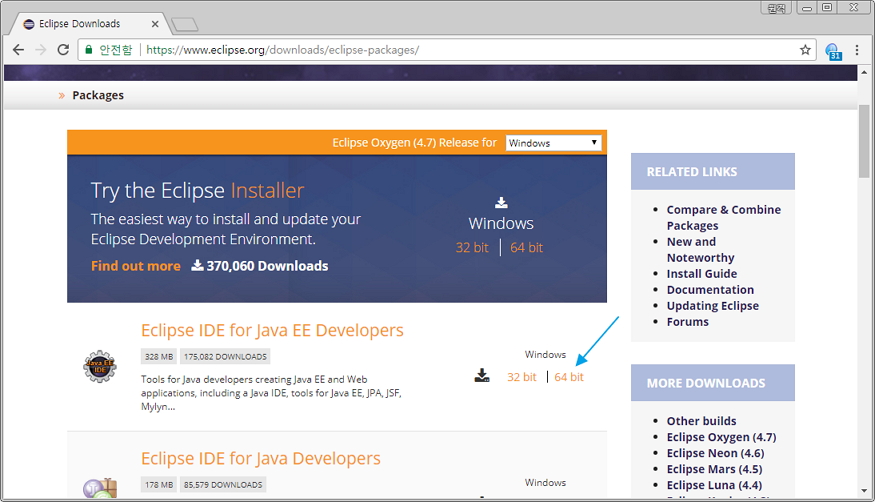Viewport: 875px width, 502px height.
Task: Bookmark this page with the star
Action: coord(805,50)
